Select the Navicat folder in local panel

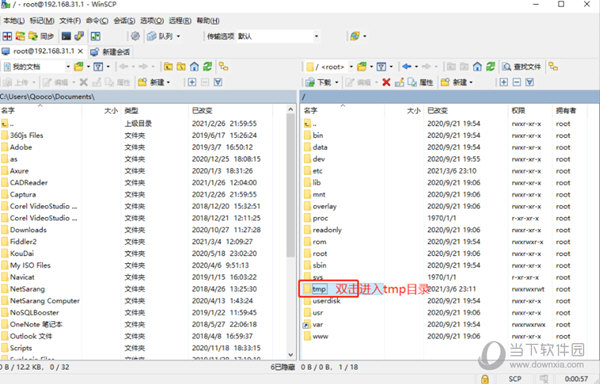(x=22, y=277)
